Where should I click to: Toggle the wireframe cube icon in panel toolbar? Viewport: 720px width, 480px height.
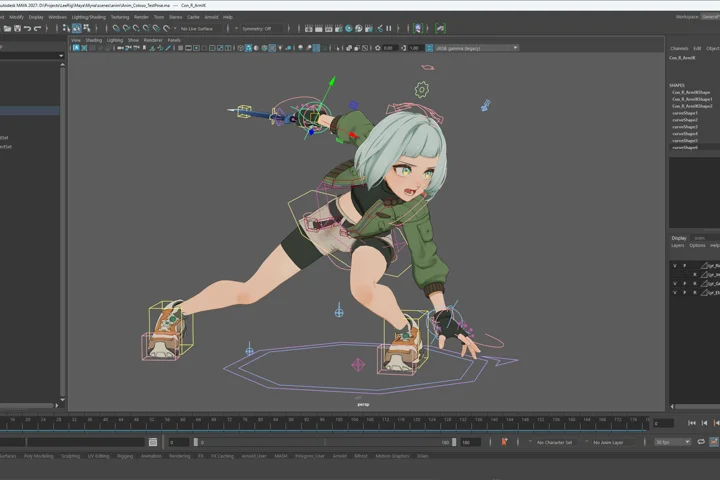click(240, 48)
